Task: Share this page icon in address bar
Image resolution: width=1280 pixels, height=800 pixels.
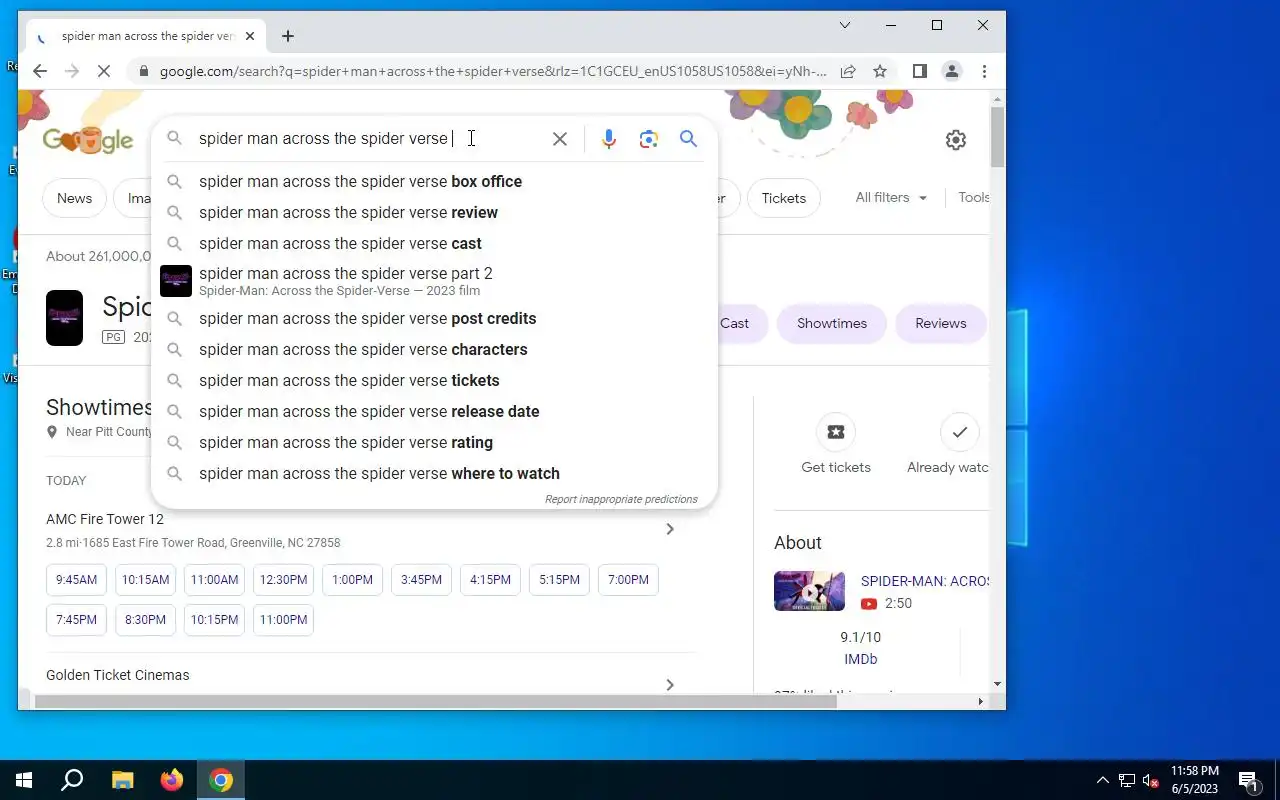Action: (x=848, y=71)
